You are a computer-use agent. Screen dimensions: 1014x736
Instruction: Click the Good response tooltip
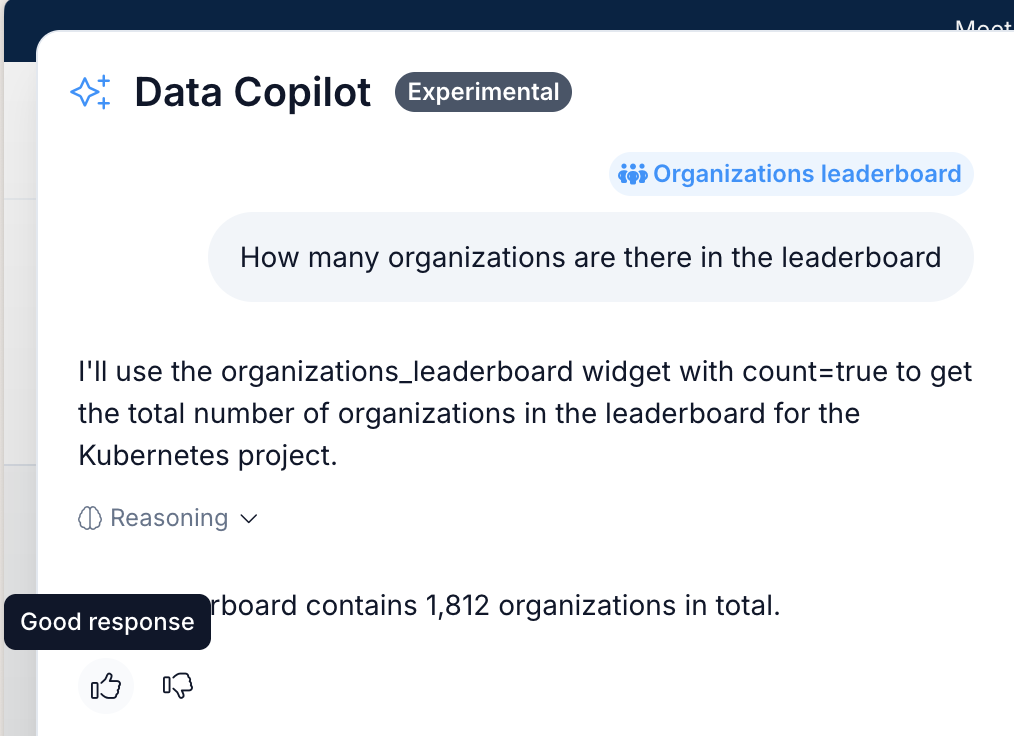pos(107,622)
